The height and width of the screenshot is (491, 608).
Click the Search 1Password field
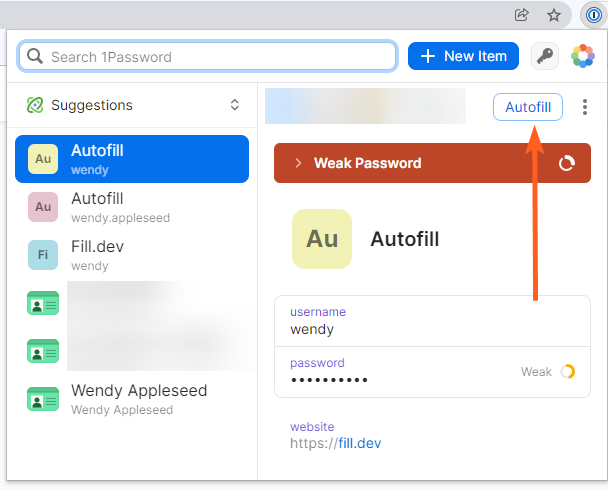pyautogui.click(x=208, y=57)
